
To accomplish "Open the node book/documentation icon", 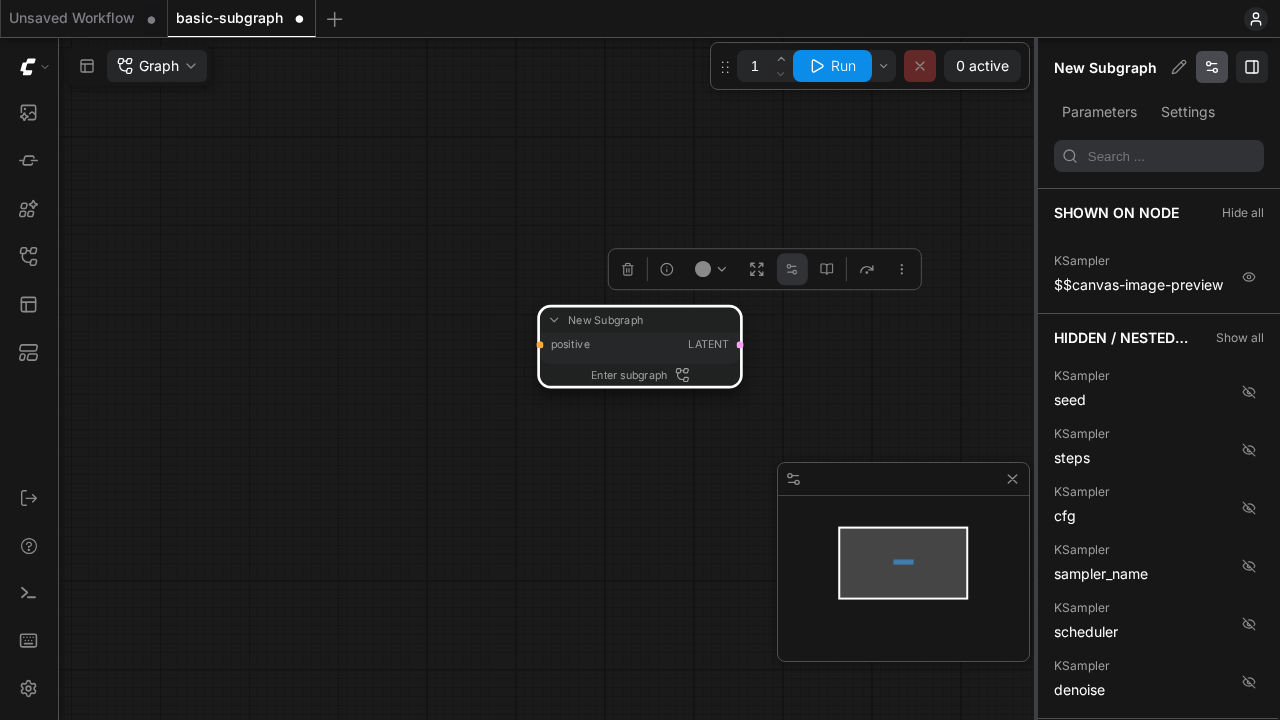I will click(x=827, y=269).
